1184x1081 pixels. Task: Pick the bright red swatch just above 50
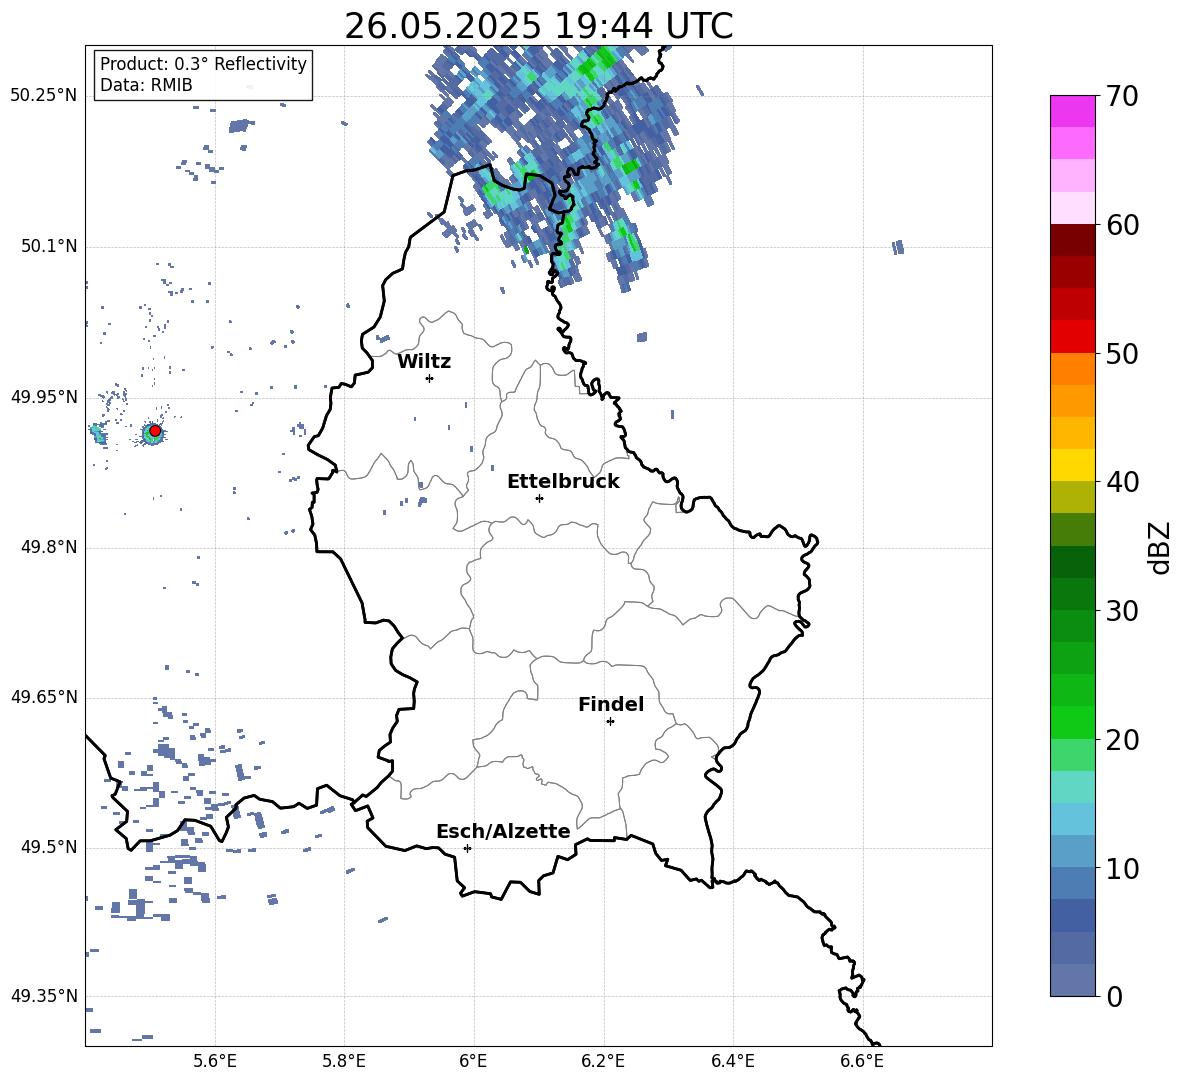[x=1072, y=337]
